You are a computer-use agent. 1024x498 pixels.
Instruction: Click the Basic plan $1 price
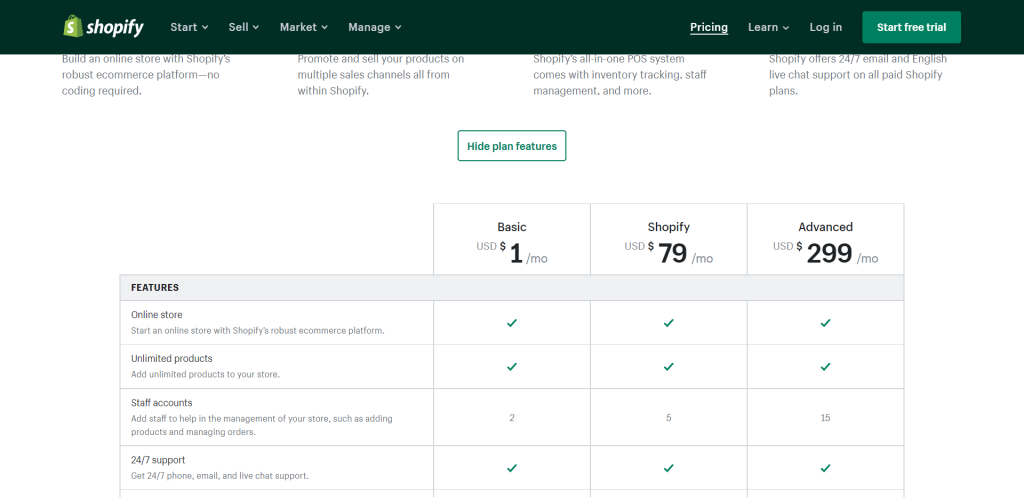pos(512,253)
